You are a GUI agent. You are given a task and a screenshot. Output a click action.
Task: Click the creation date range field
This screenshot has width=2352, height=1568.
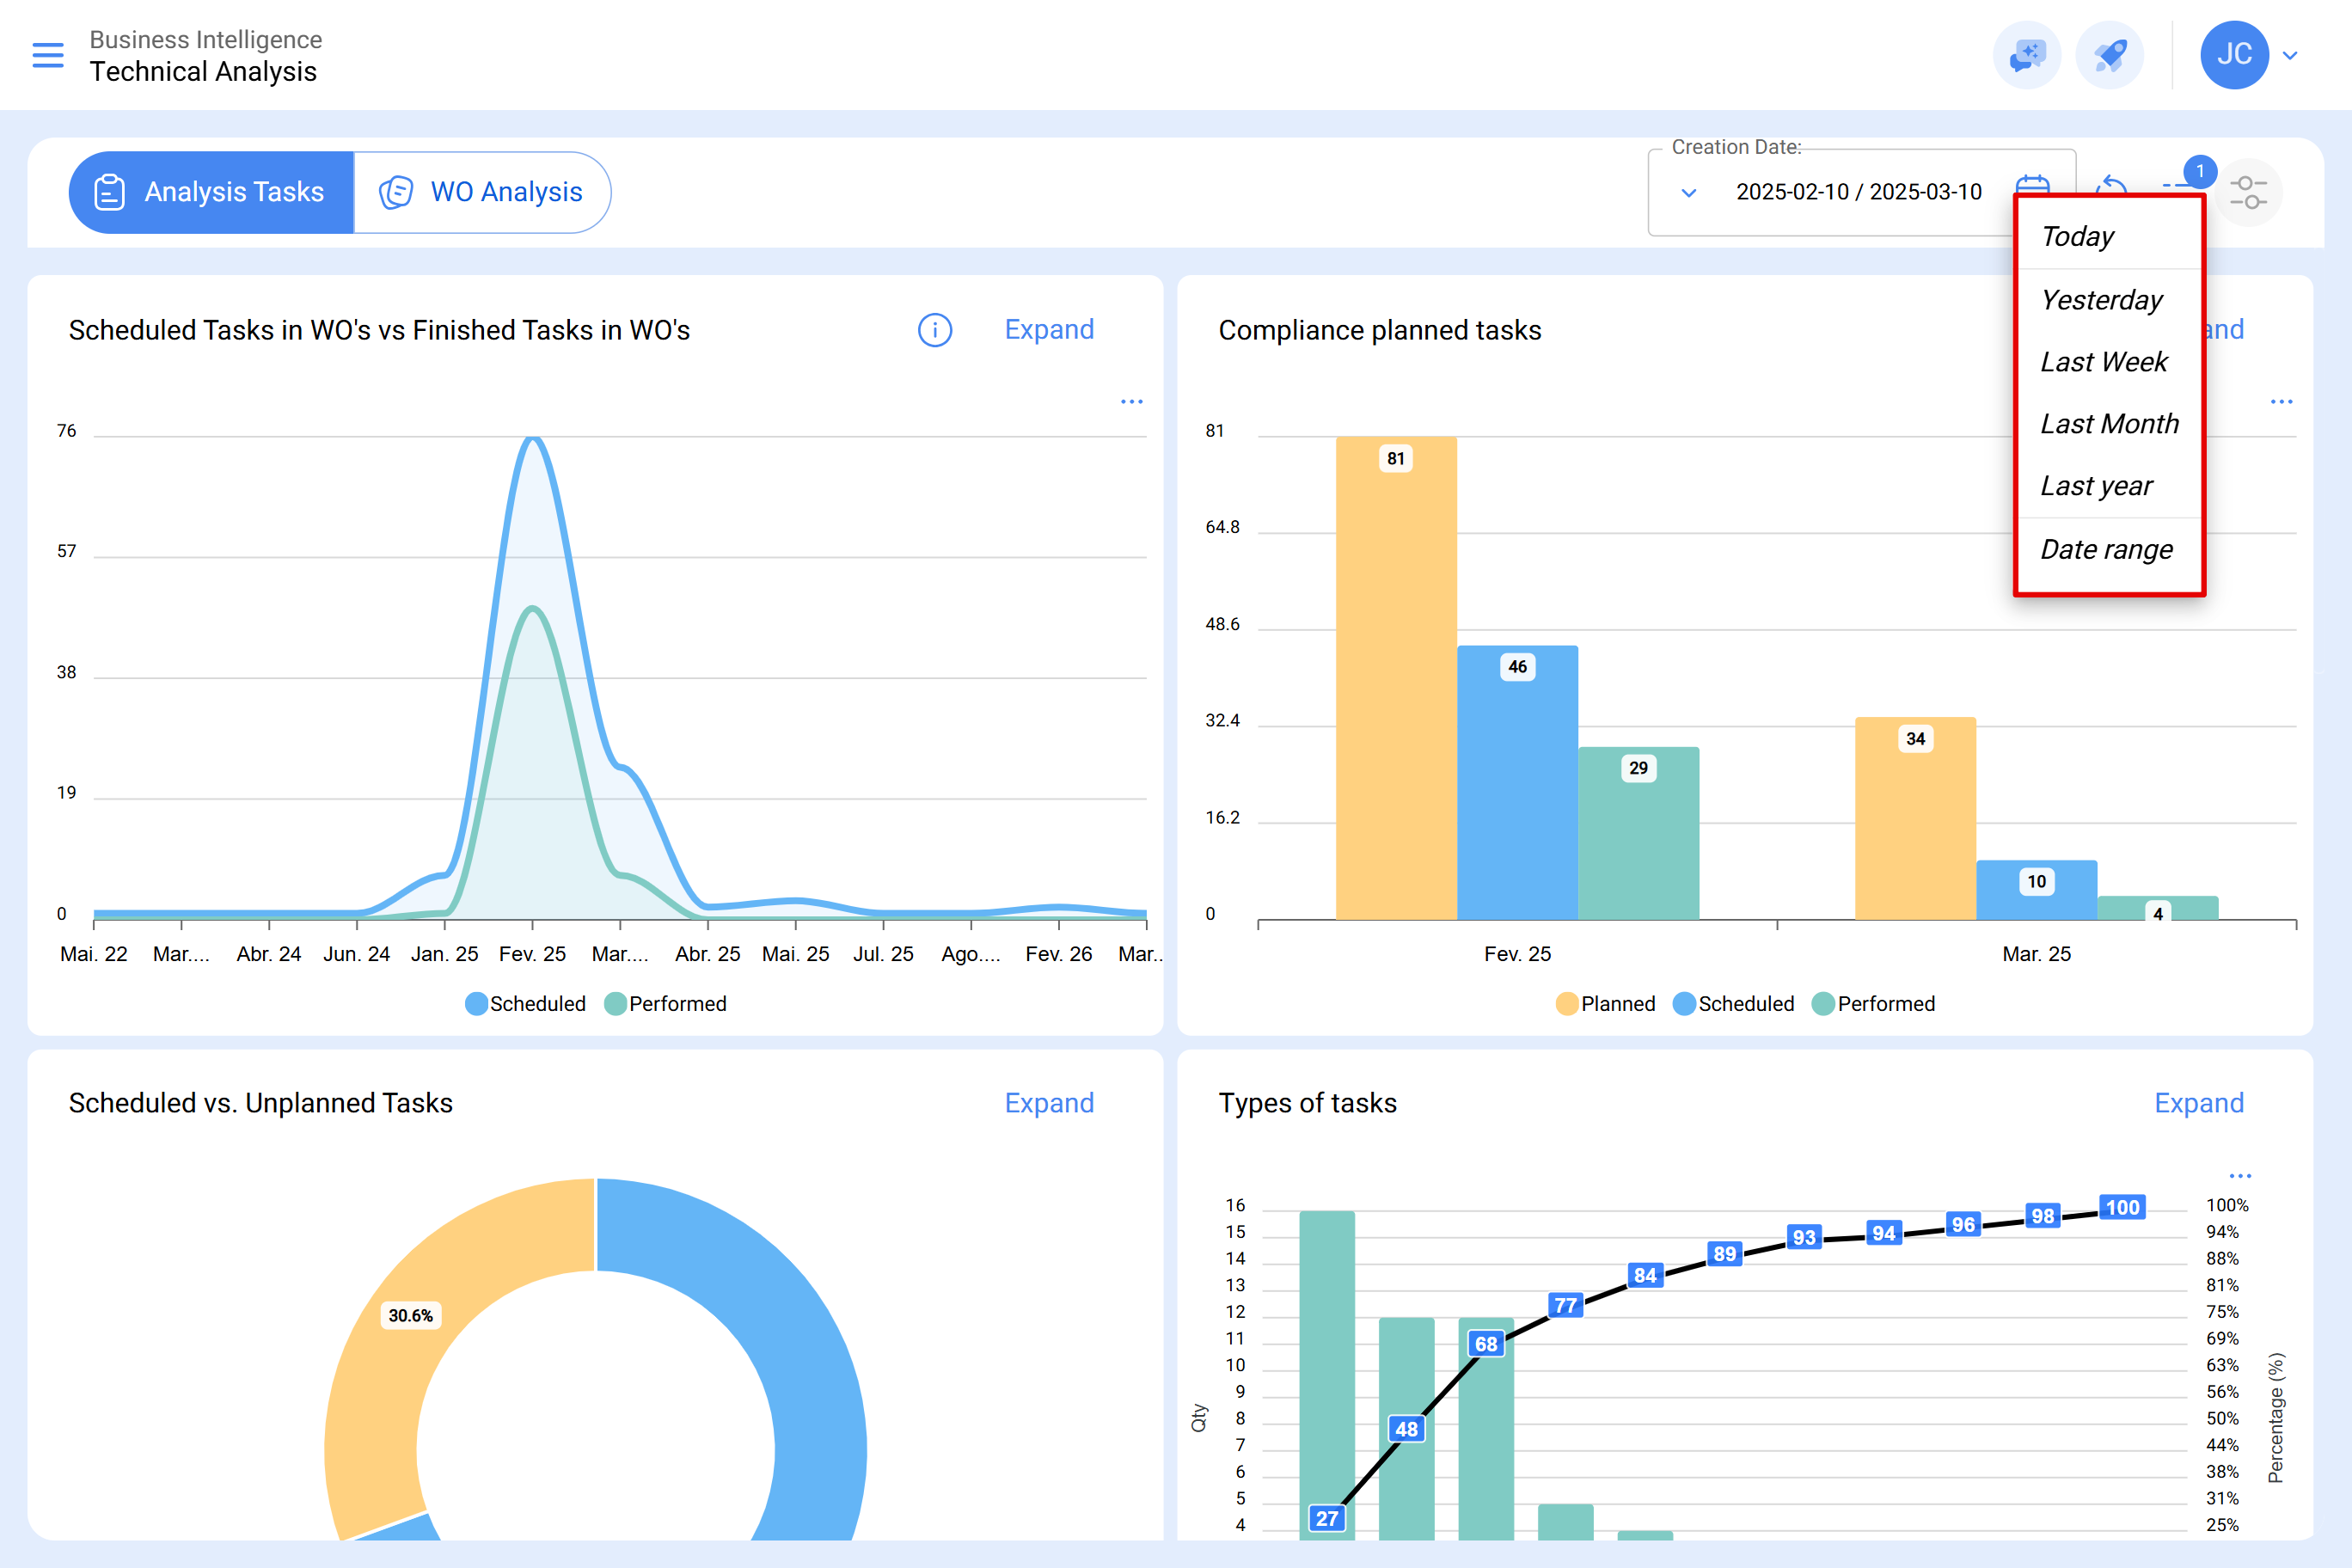1859,192
